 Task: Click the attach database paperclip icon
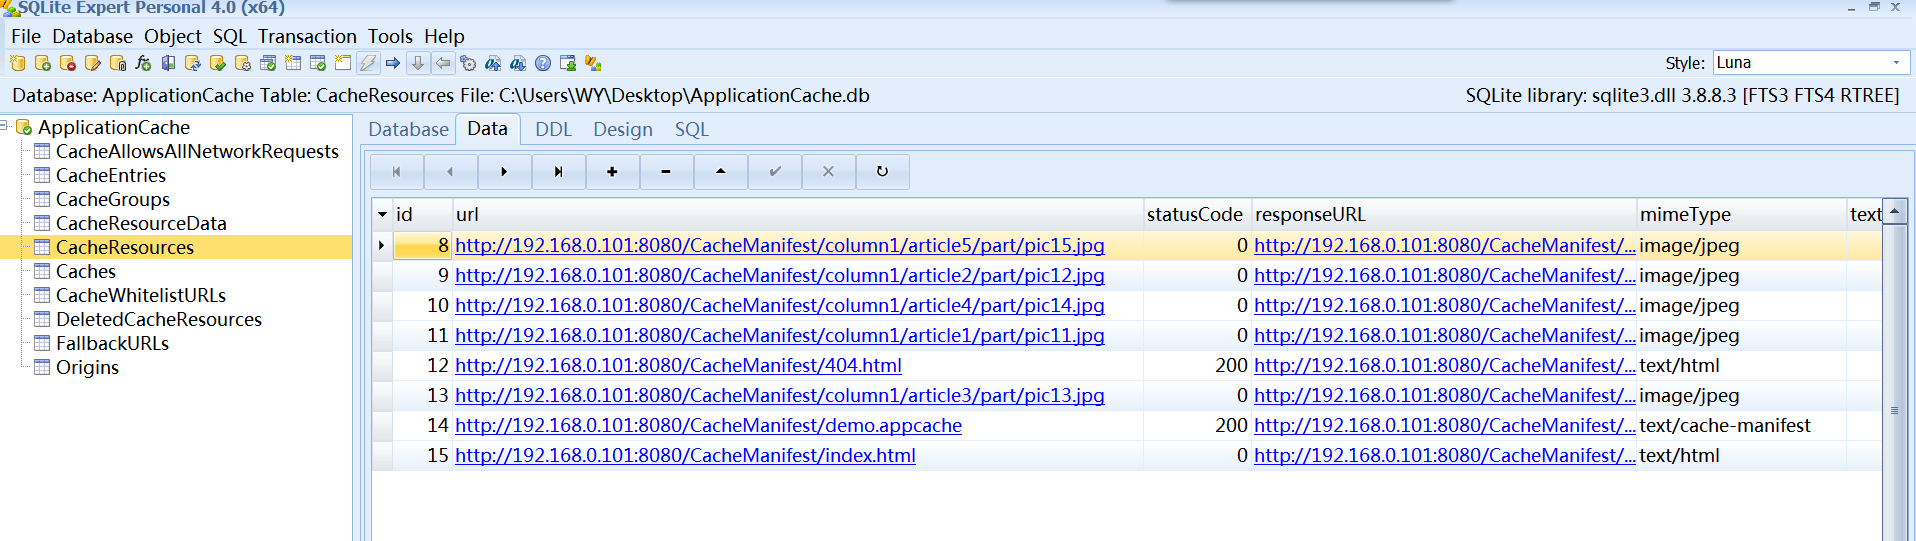tap(118, 63)
